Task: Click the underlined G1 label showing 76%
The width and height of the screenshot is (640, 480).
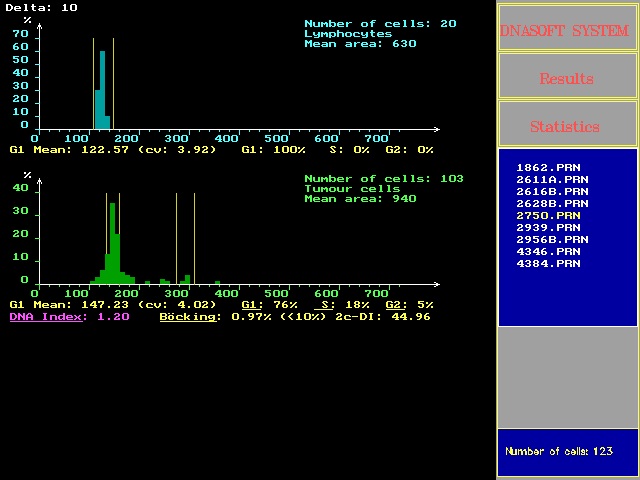Action: tap(252, 304)
